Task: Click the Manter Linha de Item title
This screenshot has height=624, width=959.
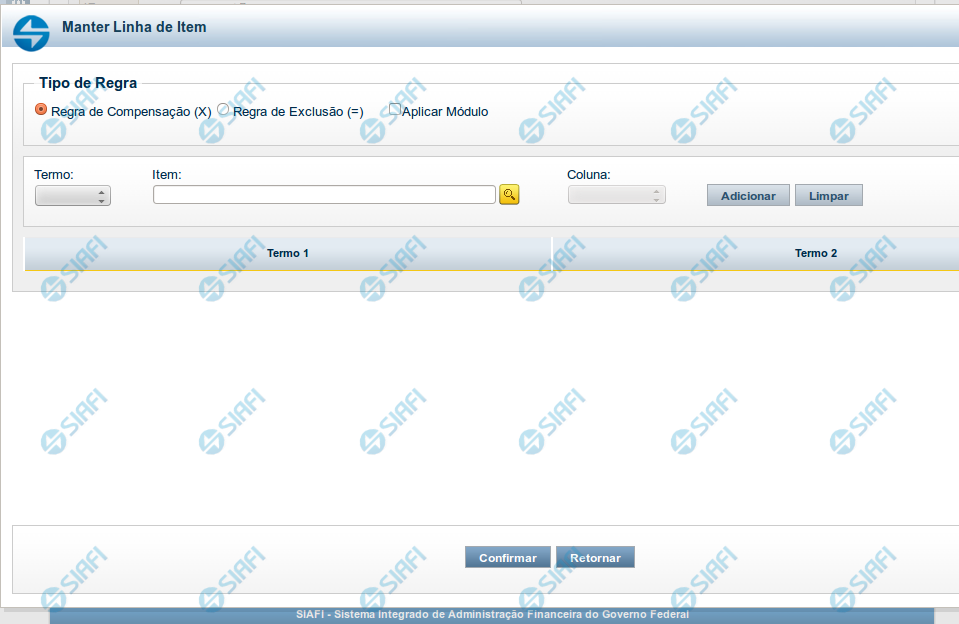Action: [x=134, y=27]
